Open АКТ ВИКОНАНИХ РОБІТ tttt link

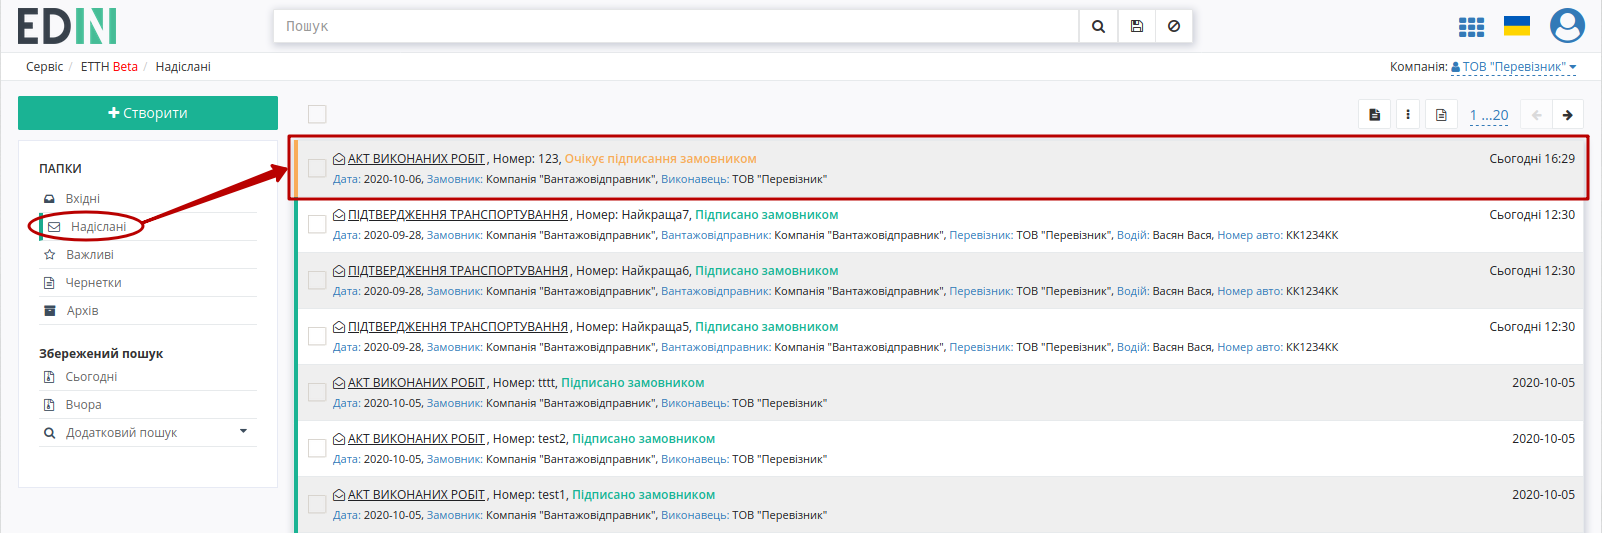(417, 383)
